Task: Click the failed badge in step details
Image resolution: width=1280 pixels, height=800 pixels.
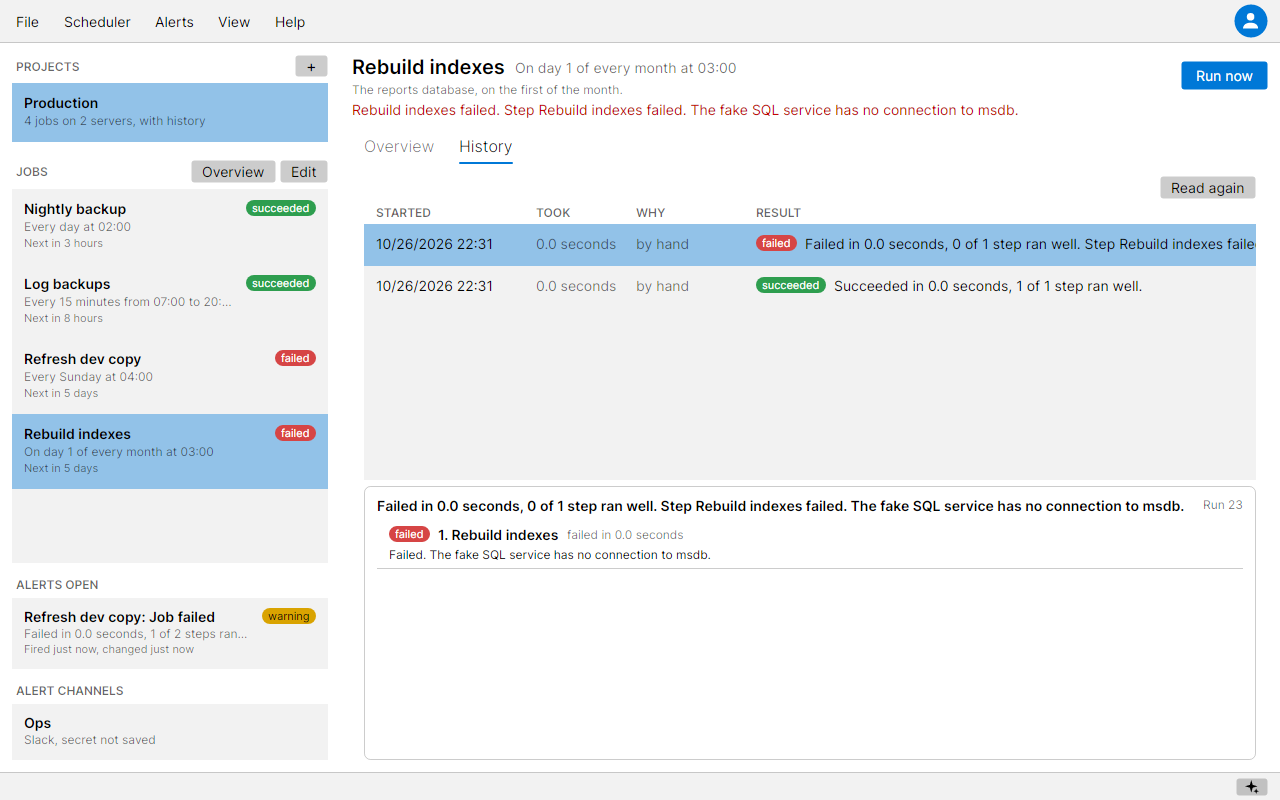Action: [409, 534]
